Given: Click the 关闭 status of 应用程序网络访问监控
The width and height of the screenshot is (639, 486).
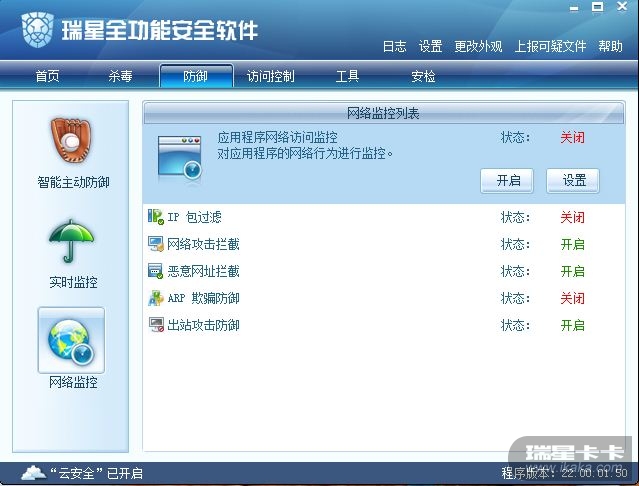Looking at the screenshot, I should coord(573,137).
